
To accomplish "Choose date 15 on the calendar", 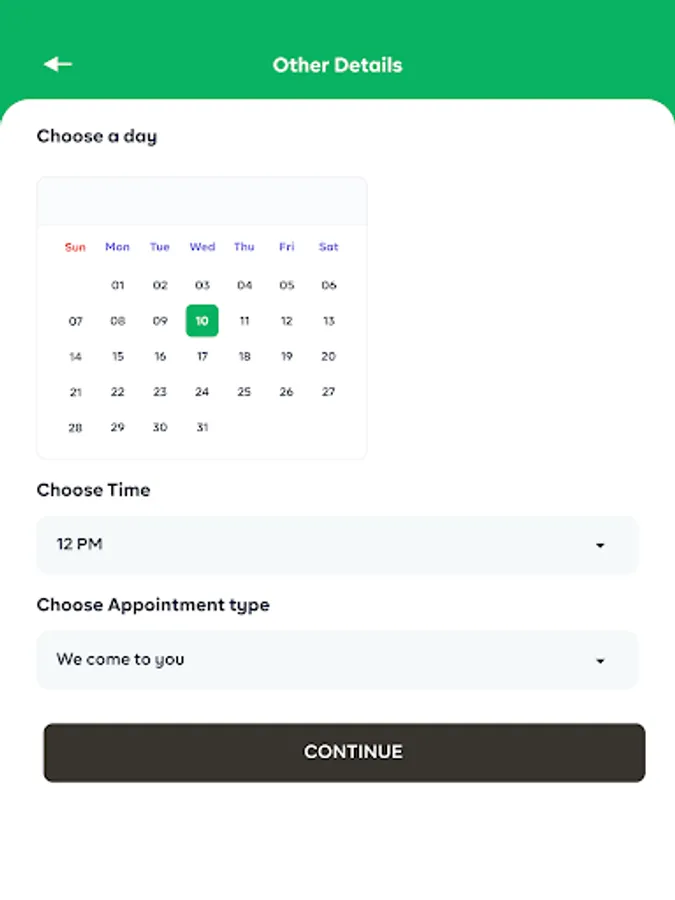I will point(118,357).
